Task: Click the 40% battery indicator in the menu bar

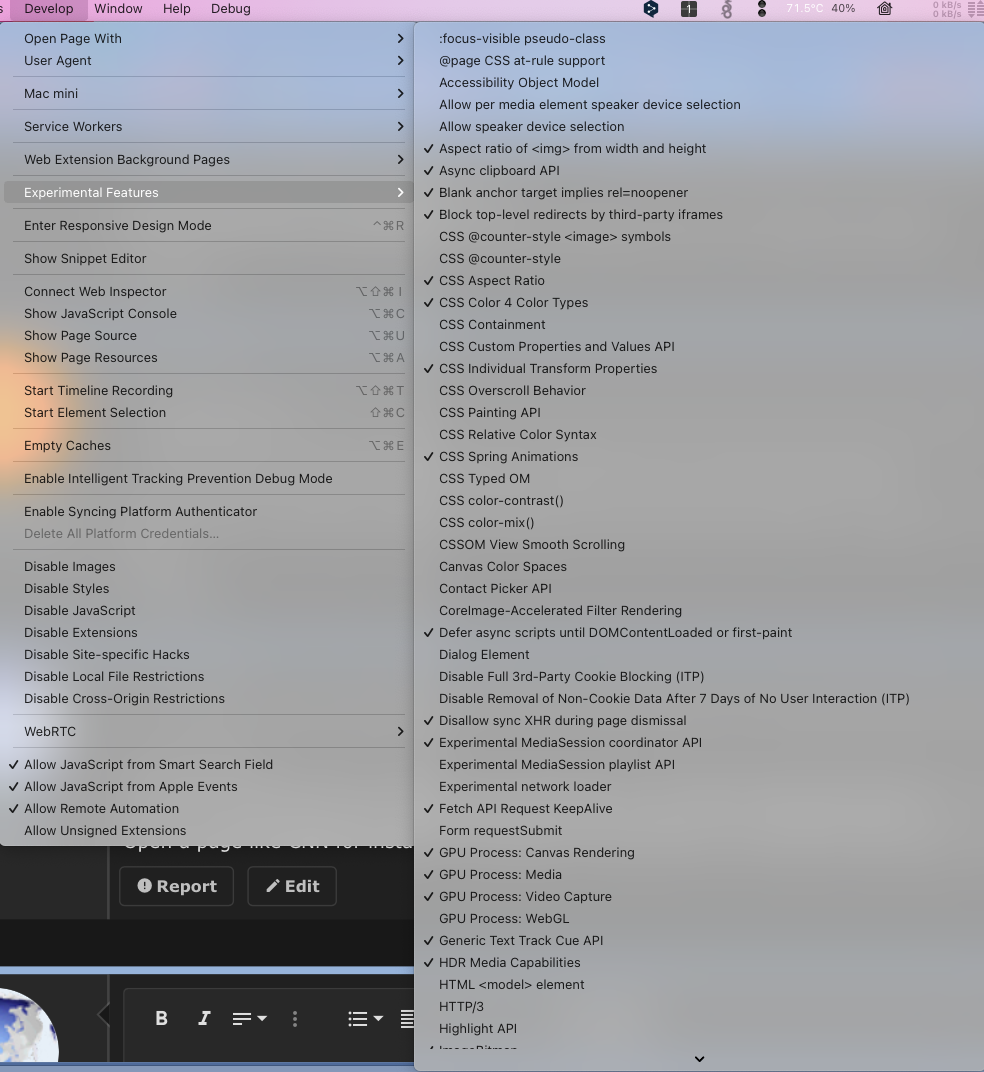Action: pos(842,9)
